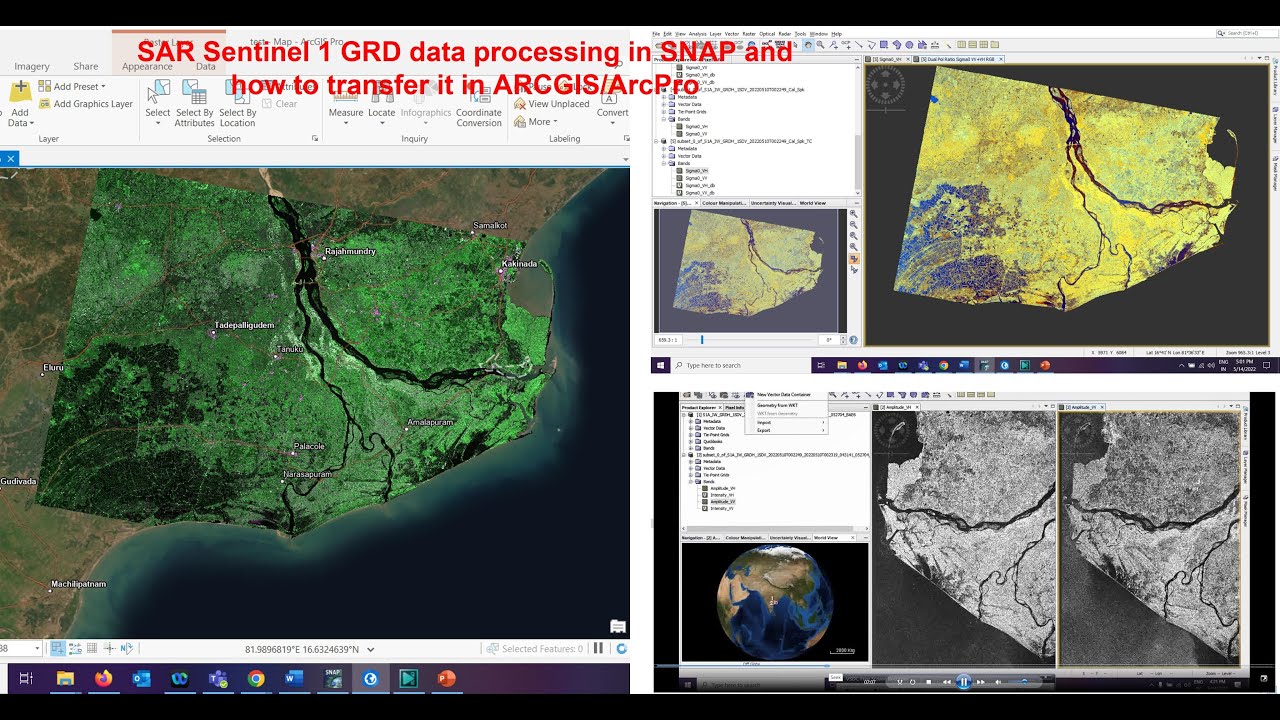Switch to Colour Manipulation tab in top SNAP
This screenshot has width=1280, height=720.
[x=724, y=203]
